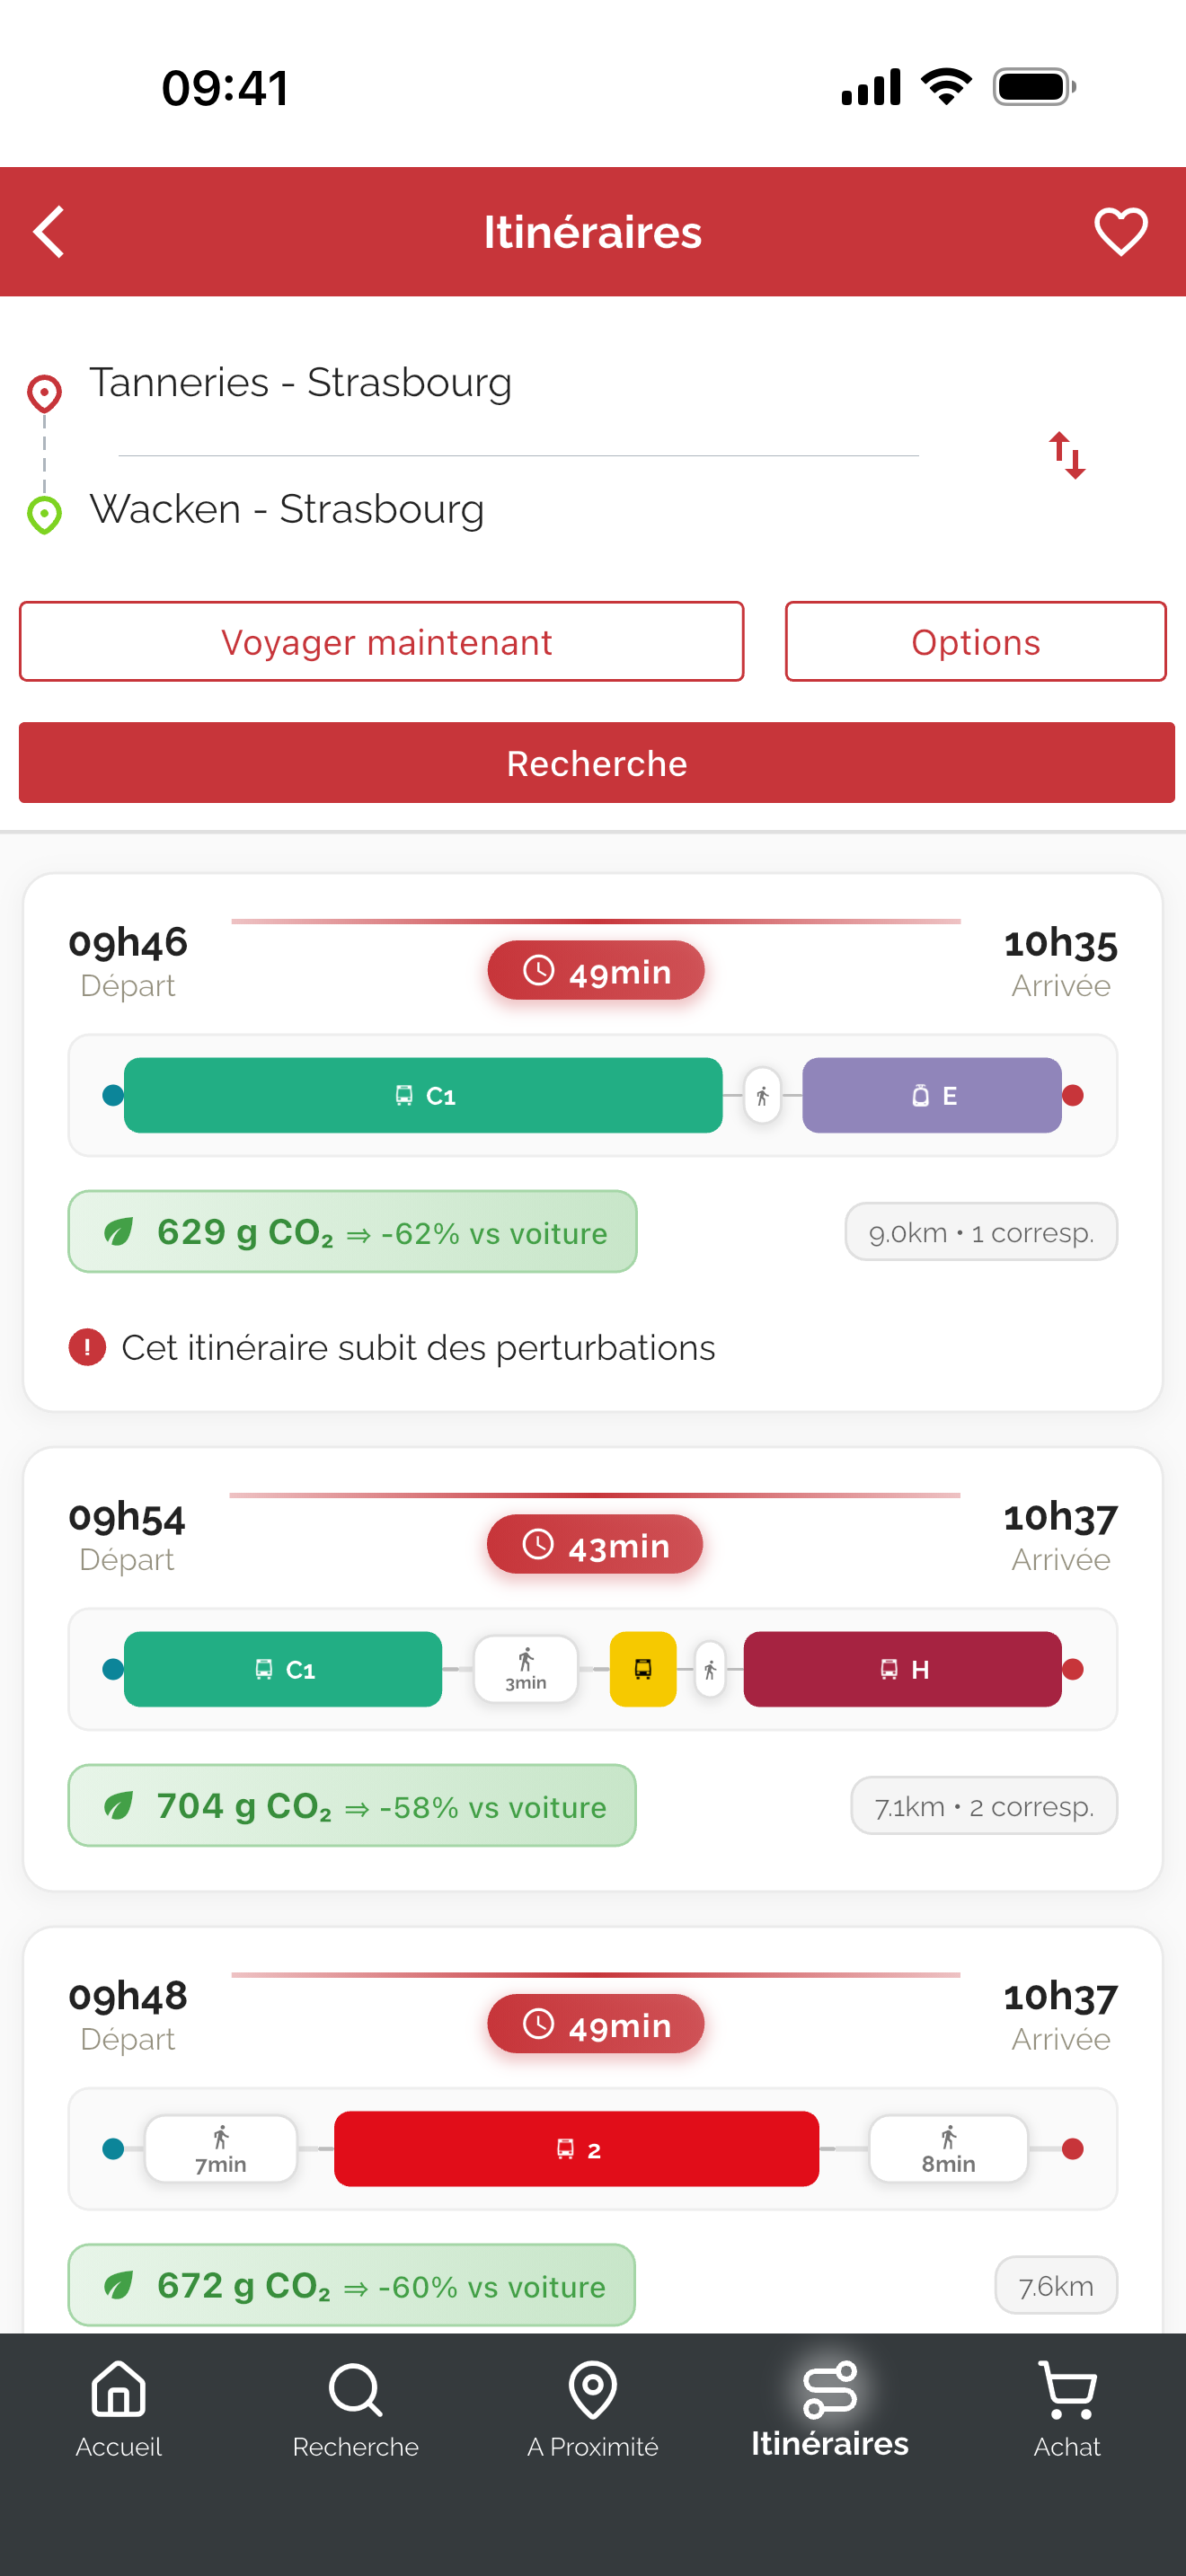This screenshot has width=1186, height=2576.
Task: Swap departure and destination arrows
Action: point(1067,455)
